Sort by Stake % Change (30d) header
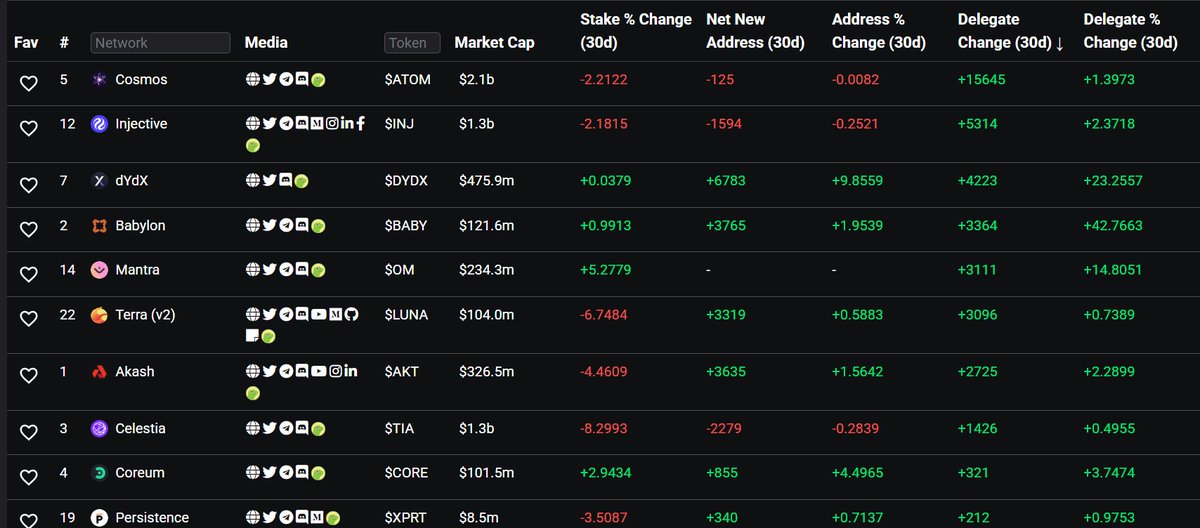The width and height of the screenshot is (1200, 528). (635, 31)
